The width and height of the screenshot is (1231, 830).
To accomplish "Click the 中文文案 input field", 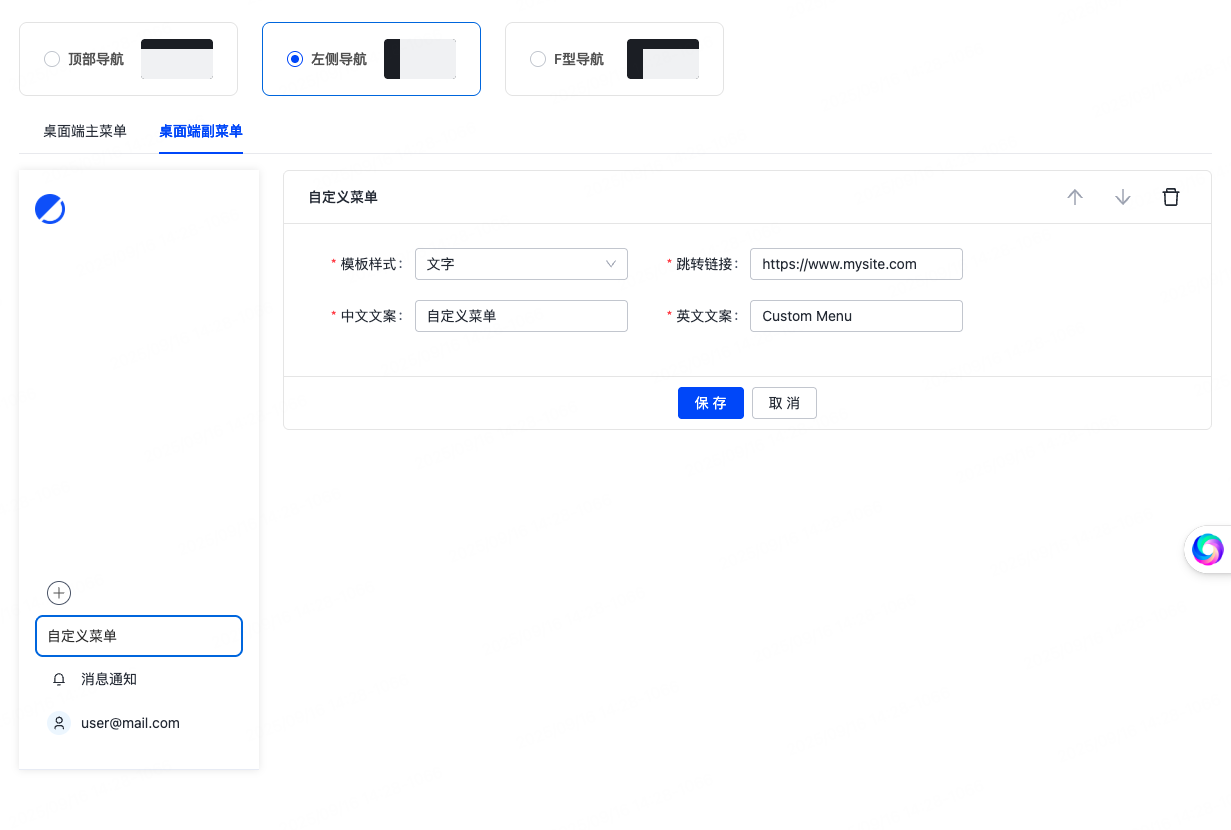I will [521, 316].
